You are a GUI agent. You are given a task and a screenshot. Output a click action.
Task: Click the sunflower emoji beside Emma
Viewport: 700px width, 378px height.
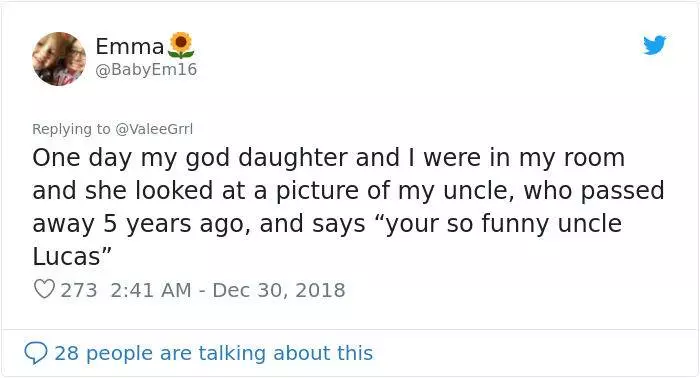(181, 45)
